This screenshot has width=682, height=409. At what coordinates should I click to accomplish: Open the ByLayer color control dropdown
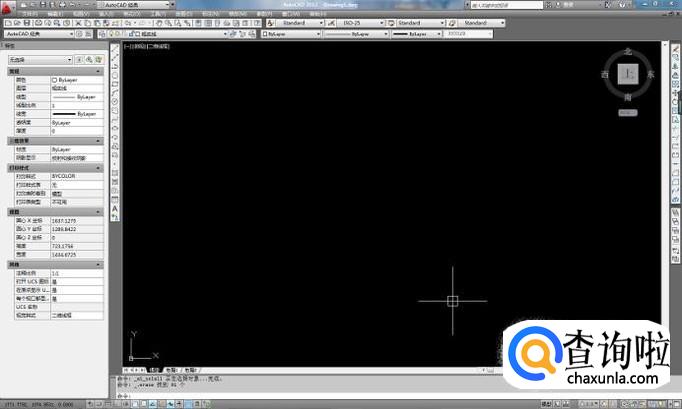pos(288,33)
